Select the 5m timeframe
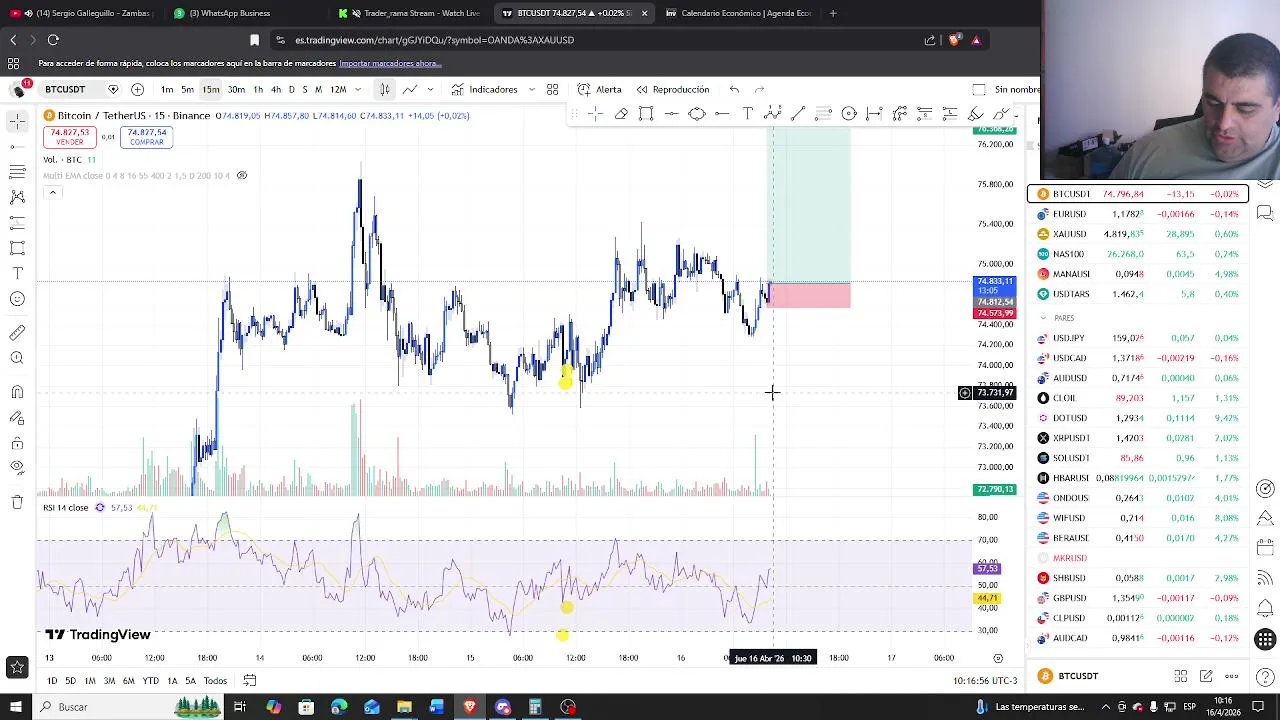 (x=187, y=90)
